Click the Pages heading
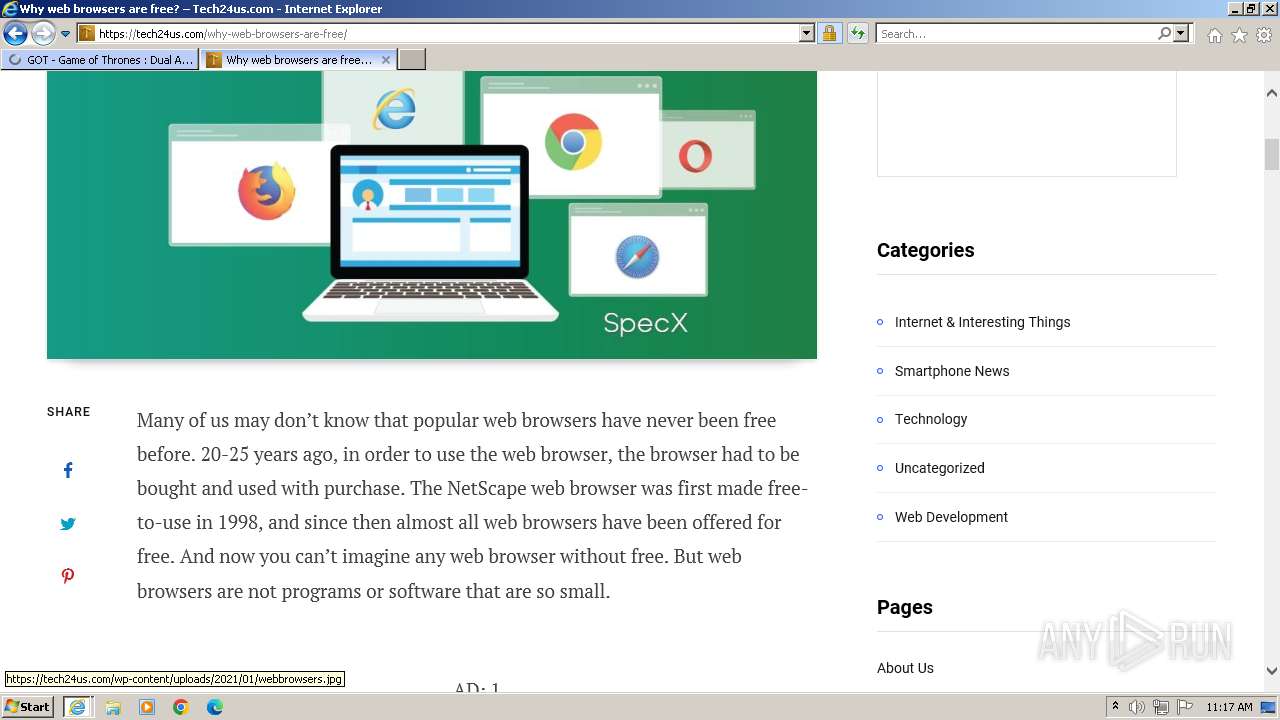 click(x=905, y=607)
